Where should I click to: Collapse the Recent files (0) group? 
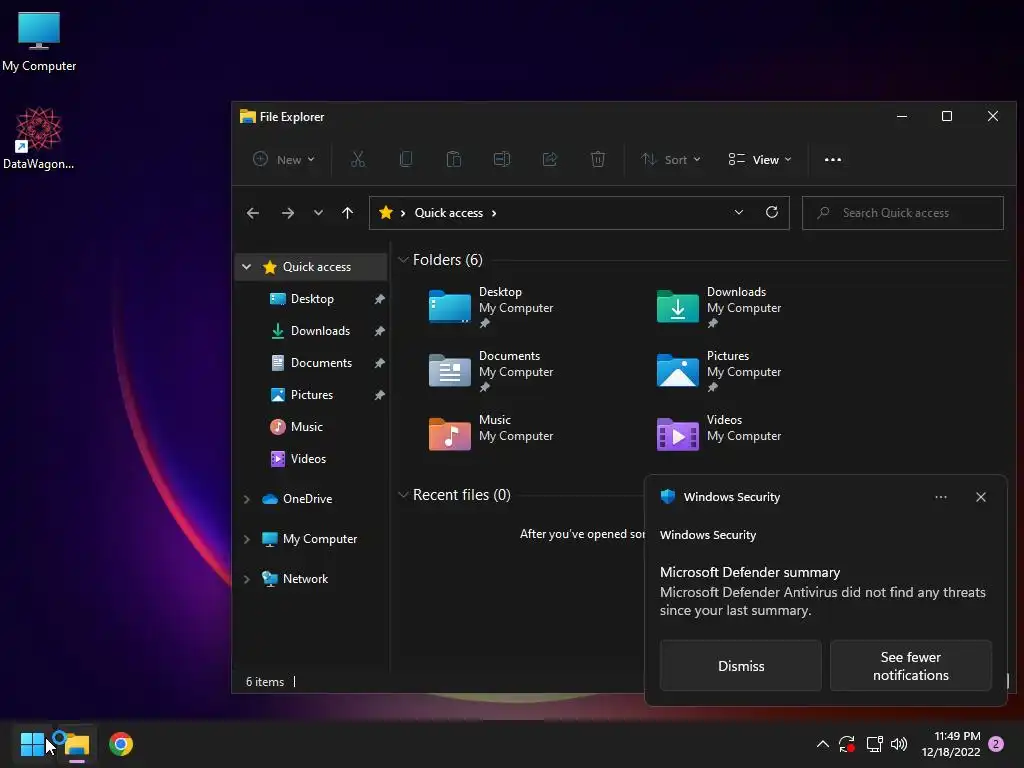point(403,494)
